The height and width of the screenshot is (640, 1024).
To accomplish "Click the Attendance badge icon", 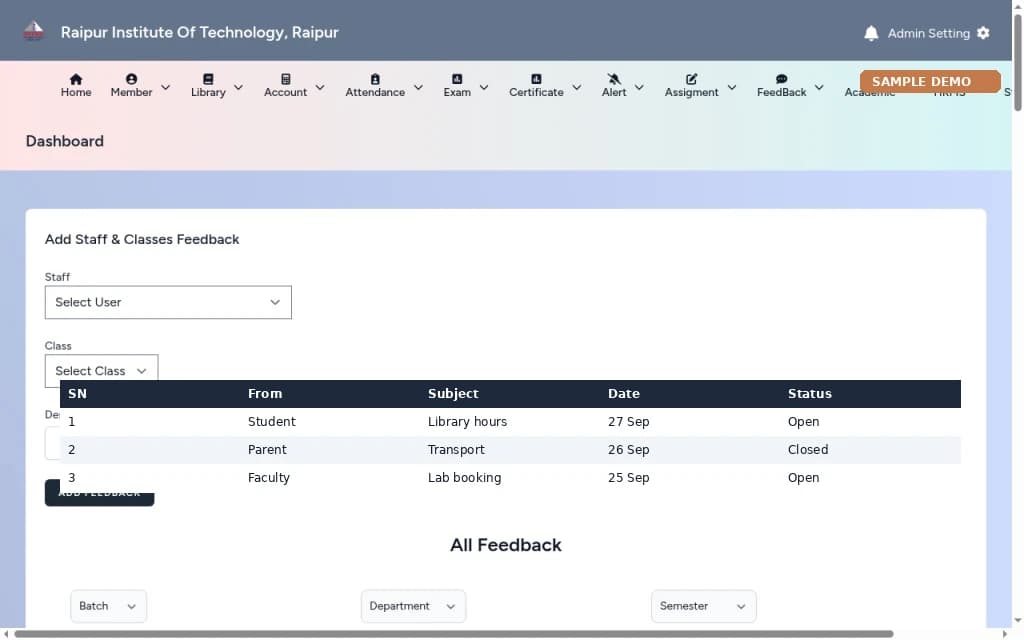I will [375, 79].
